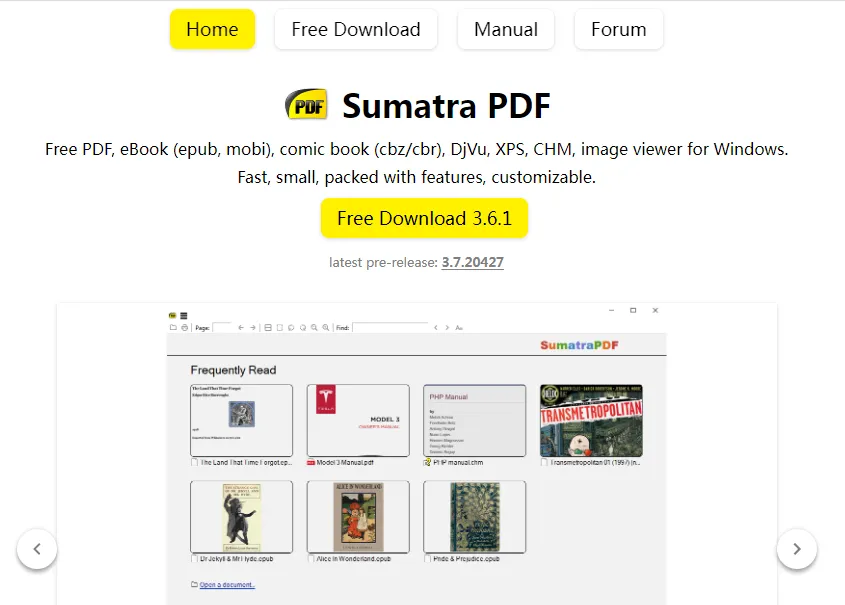The height and width of the screenshot is (605, 845).
Task: Click the rotate left toolbar icon
Action: coord(291,328)
